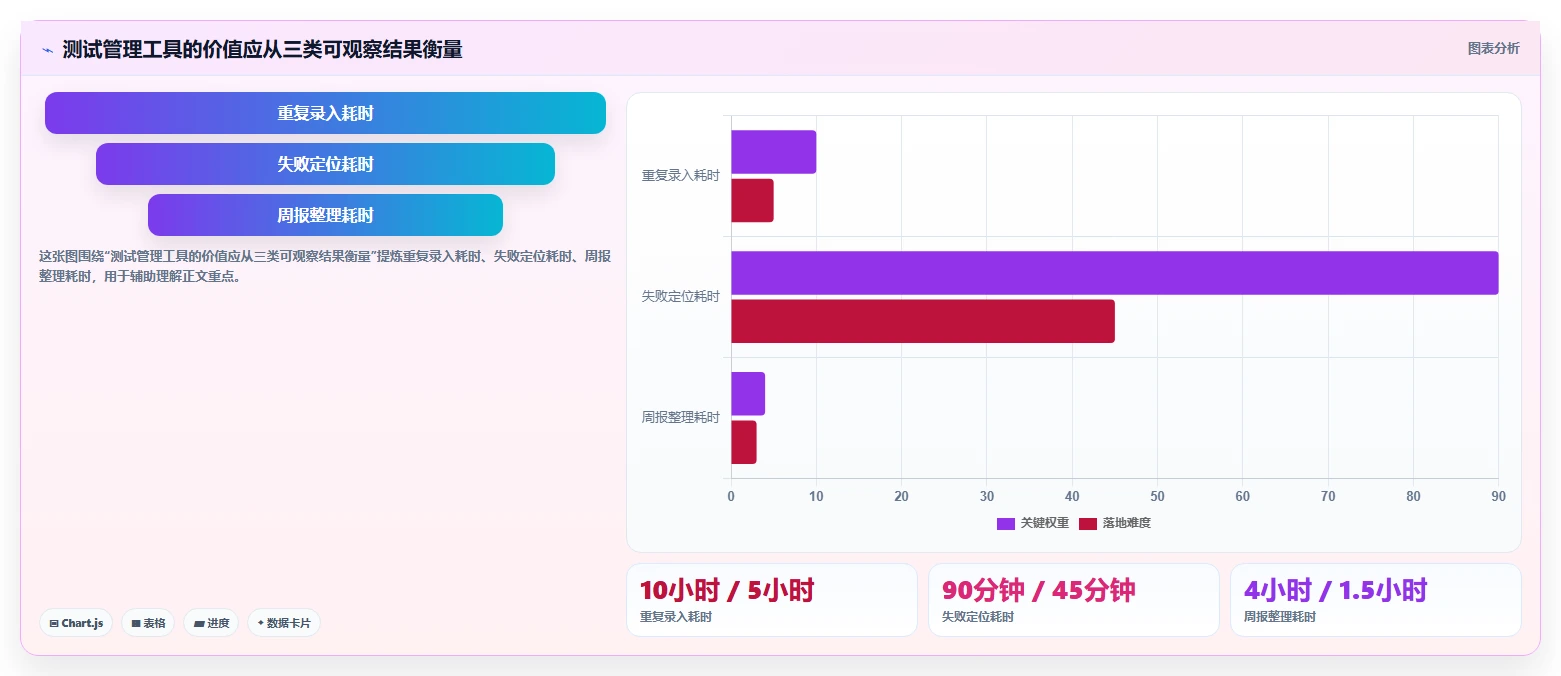The height and width of the screenshot is (676, 1561).
Task: Select the 重复录入耗时 funnel bar
Action: [325, 113]
